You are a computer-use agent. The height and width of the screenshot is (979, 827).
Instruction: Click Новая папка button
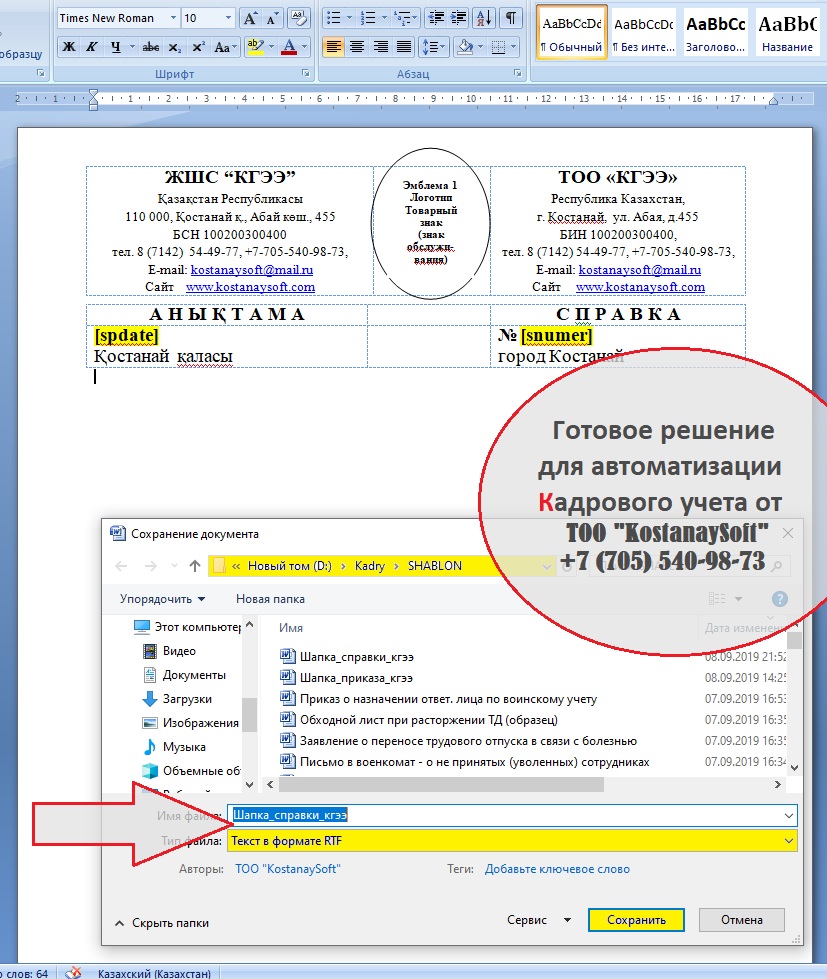(x=270, y=599)
